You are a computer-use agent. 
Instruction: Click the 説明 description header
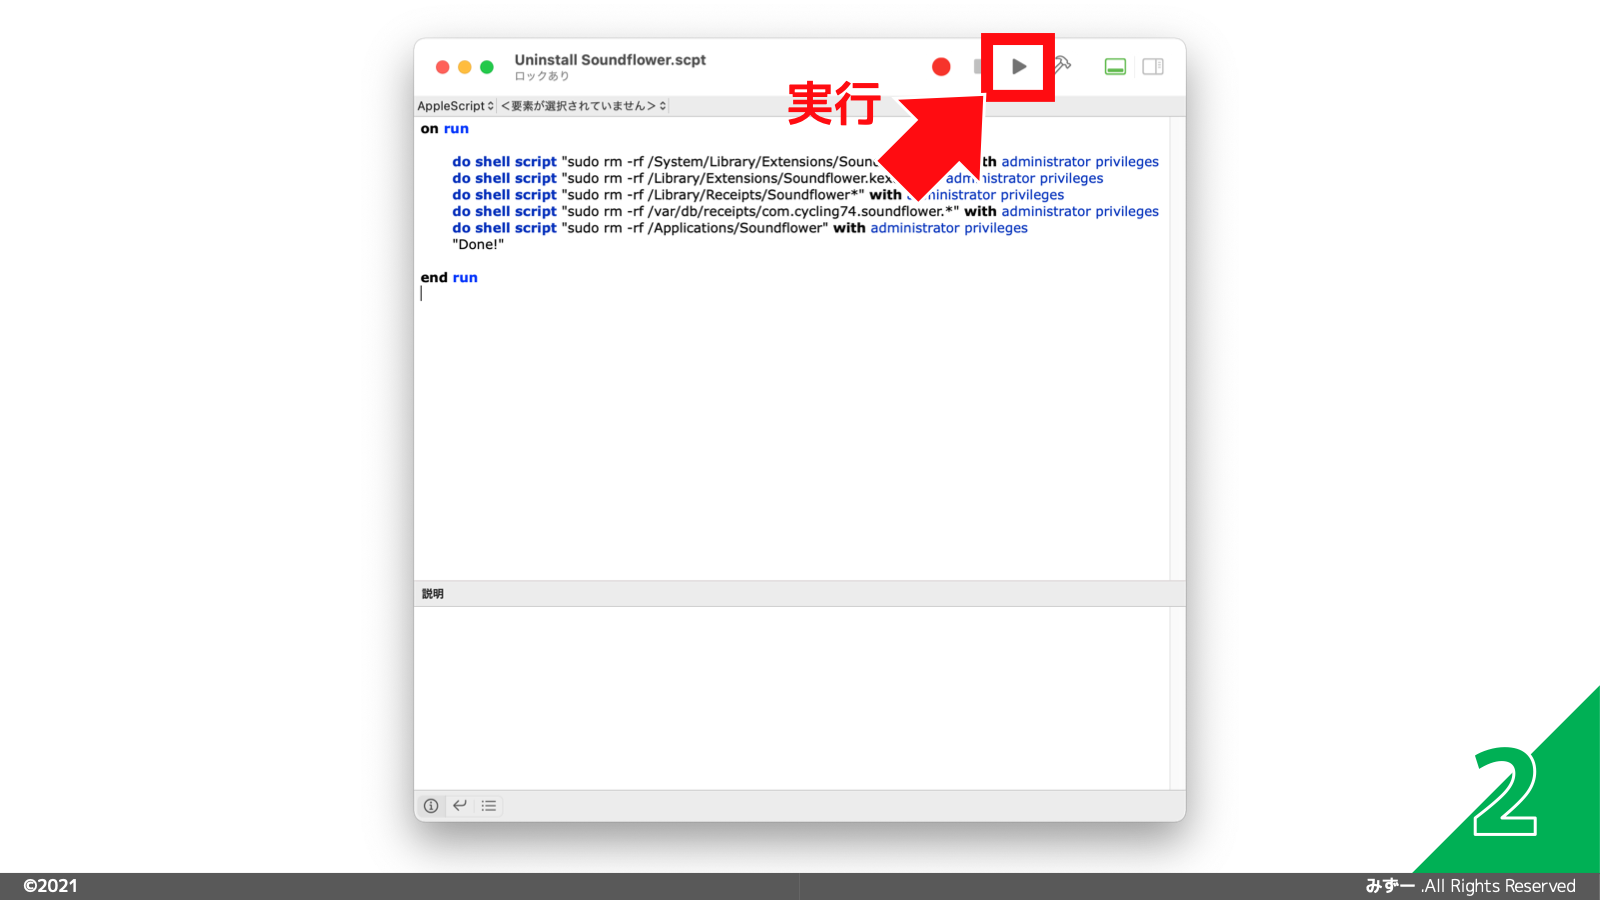[x=433, y=594]
